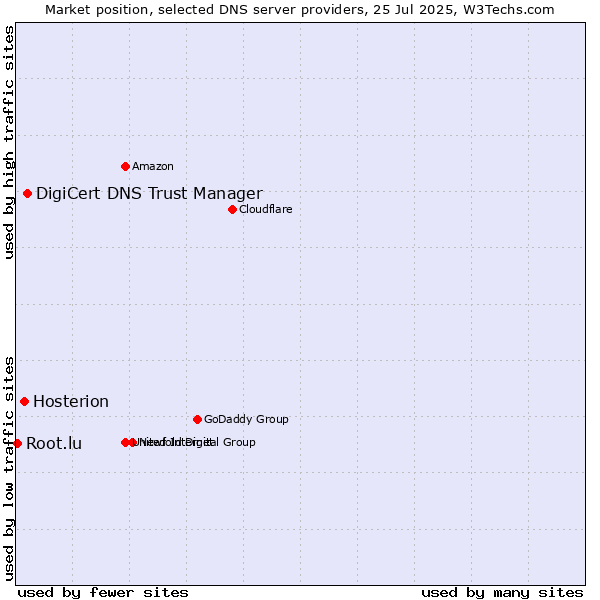The image size is (600, 600).
Task: Click the 'used by many sites' axis label
Action: 502,593
